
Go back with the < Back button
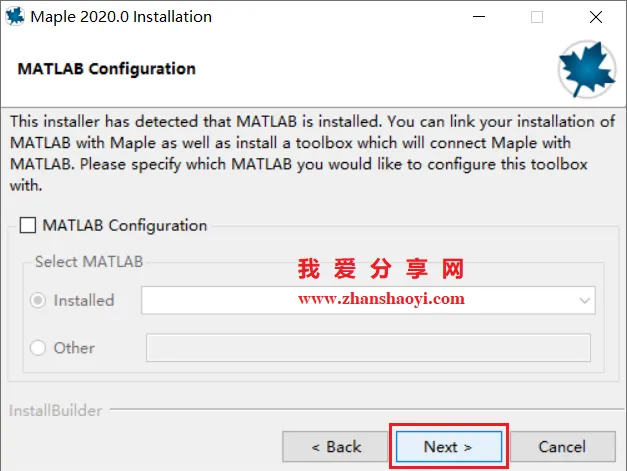pyautogui.click(x=336, y=447)
